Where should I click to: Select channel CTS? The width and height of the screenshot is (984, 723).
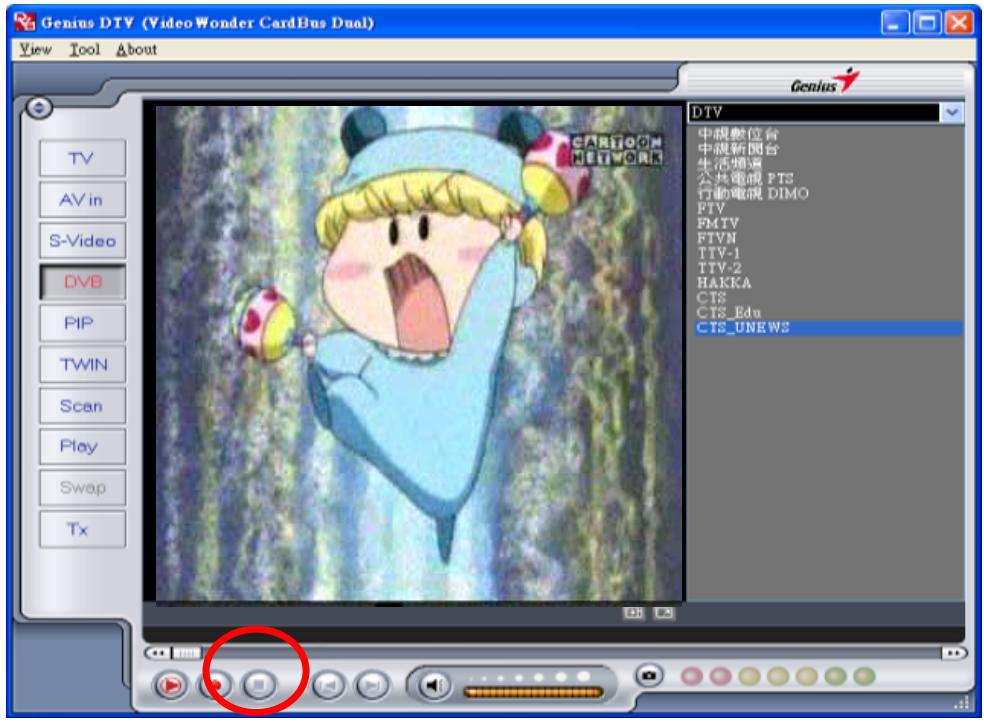pos(711,298)
